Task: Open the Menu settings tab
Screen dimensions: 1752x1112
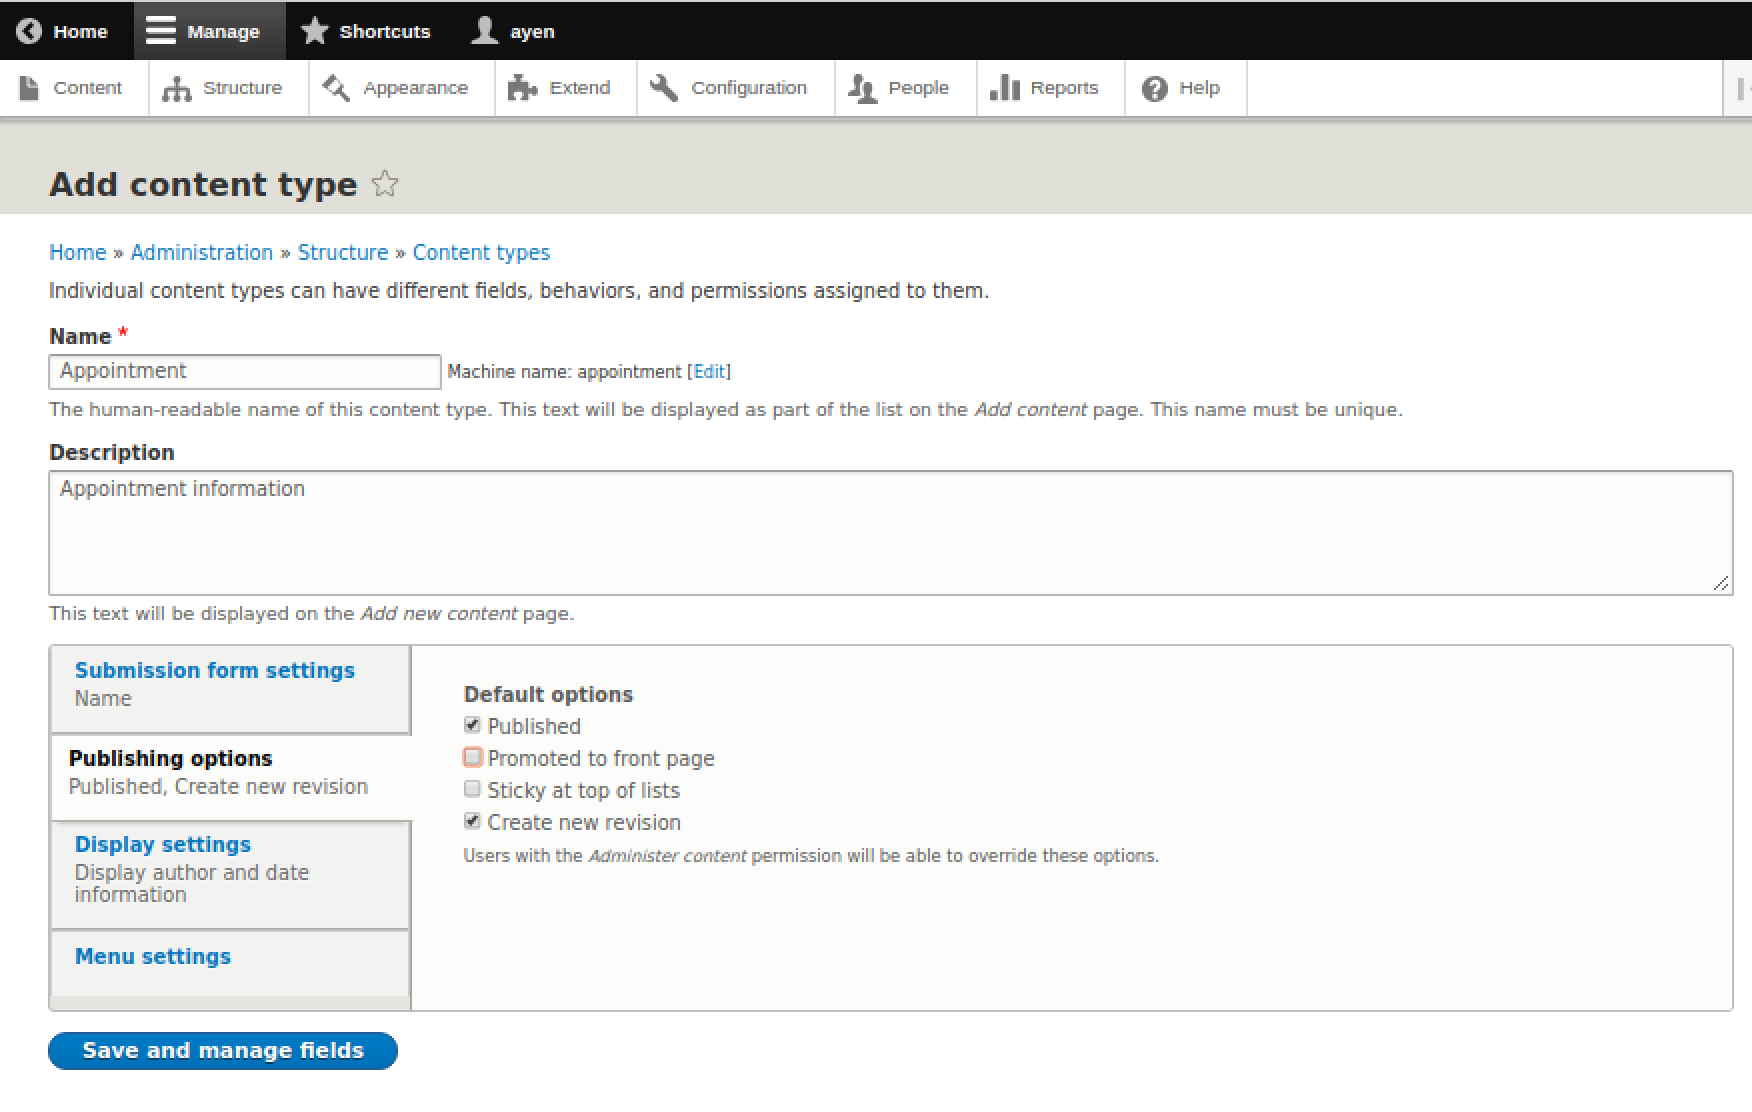Action: (x=230, y=964)
